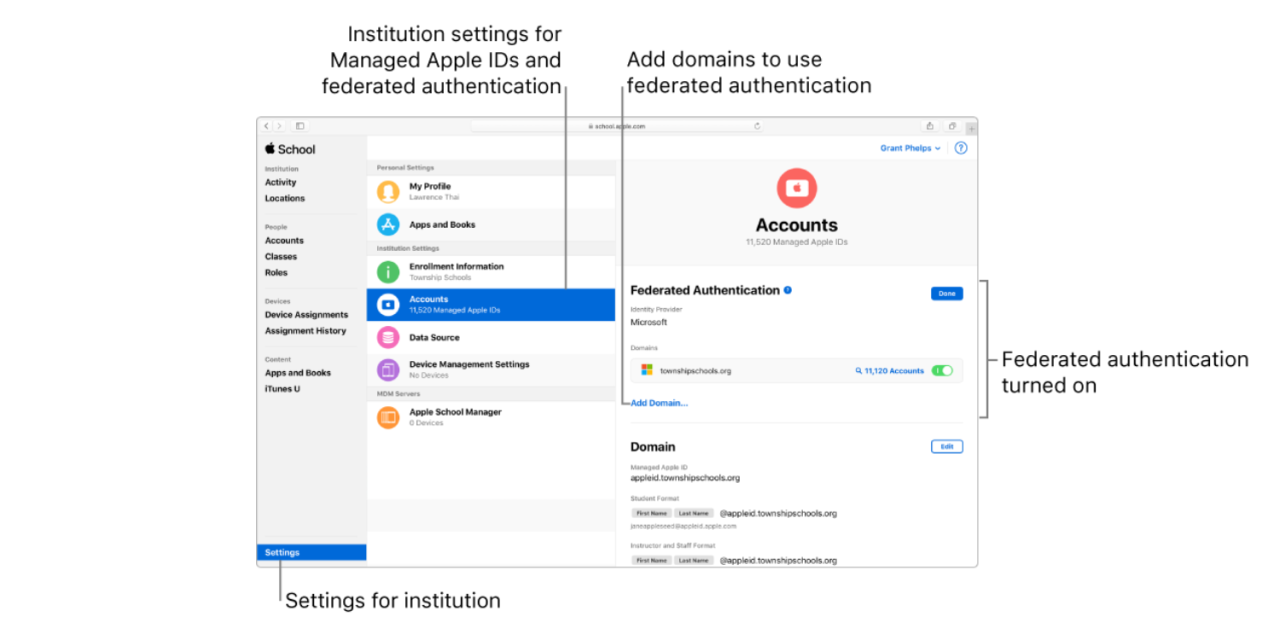Select the Apple School Manager MDM server icon
Viewport: 1280px width, 640px height.
[x=390, y=416]
